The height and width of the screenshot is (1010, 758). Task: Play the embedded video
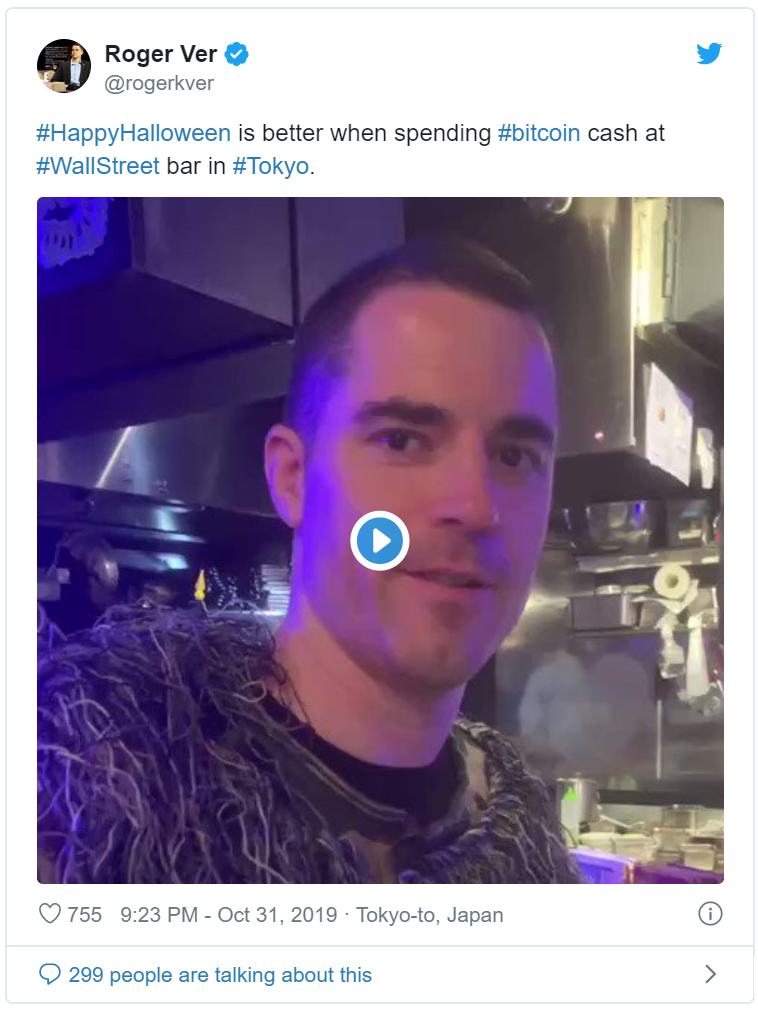380,540
